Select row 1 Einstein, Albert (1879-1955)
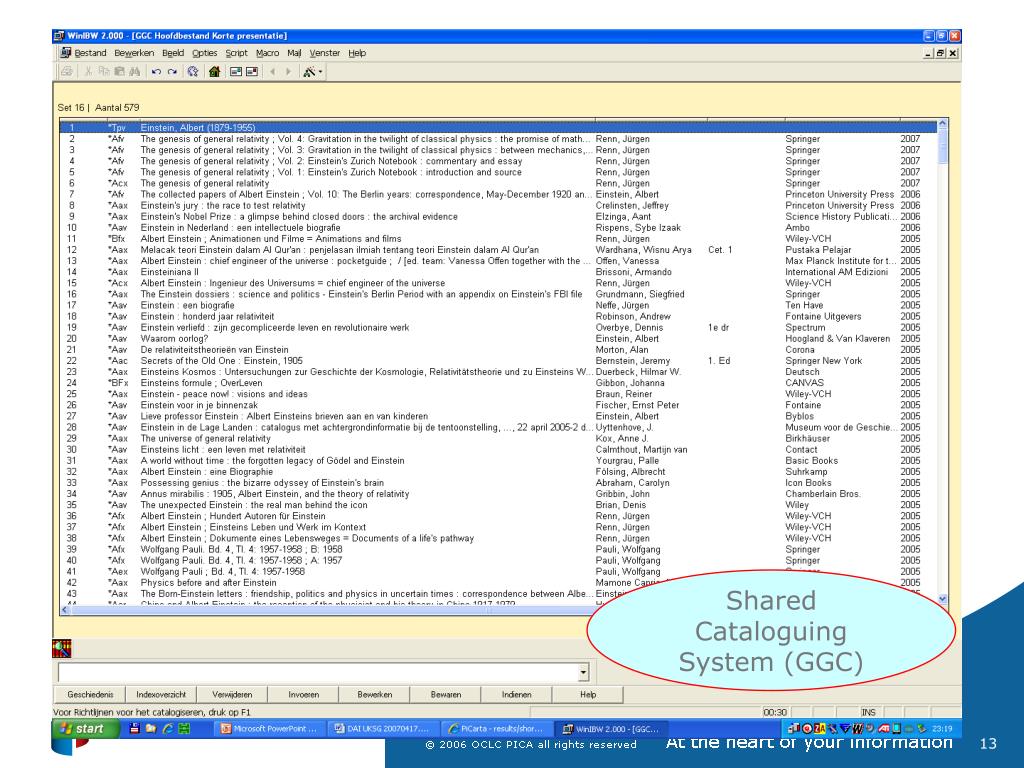Image resolution: width=1024 pixels, height=768 pixels. [498, 127]
